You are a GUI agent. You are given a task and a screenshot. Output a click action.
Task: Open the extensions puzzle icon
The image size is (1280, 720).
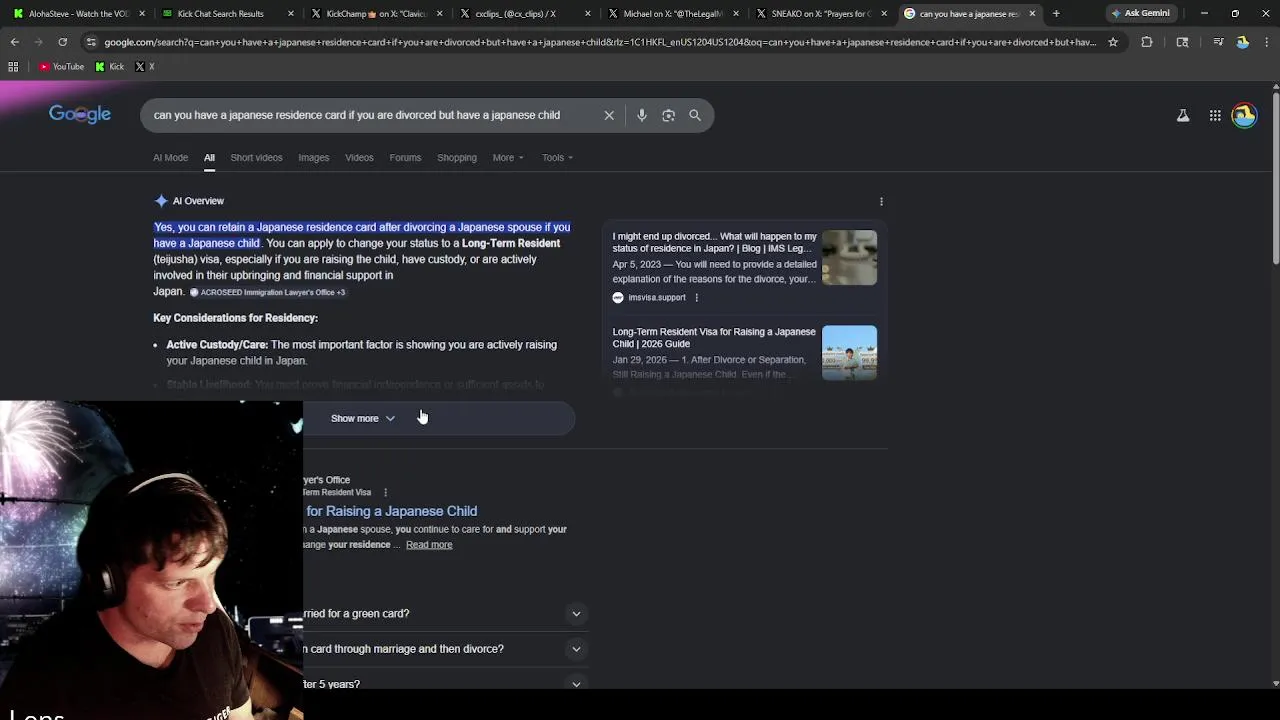click(1147, 42)
